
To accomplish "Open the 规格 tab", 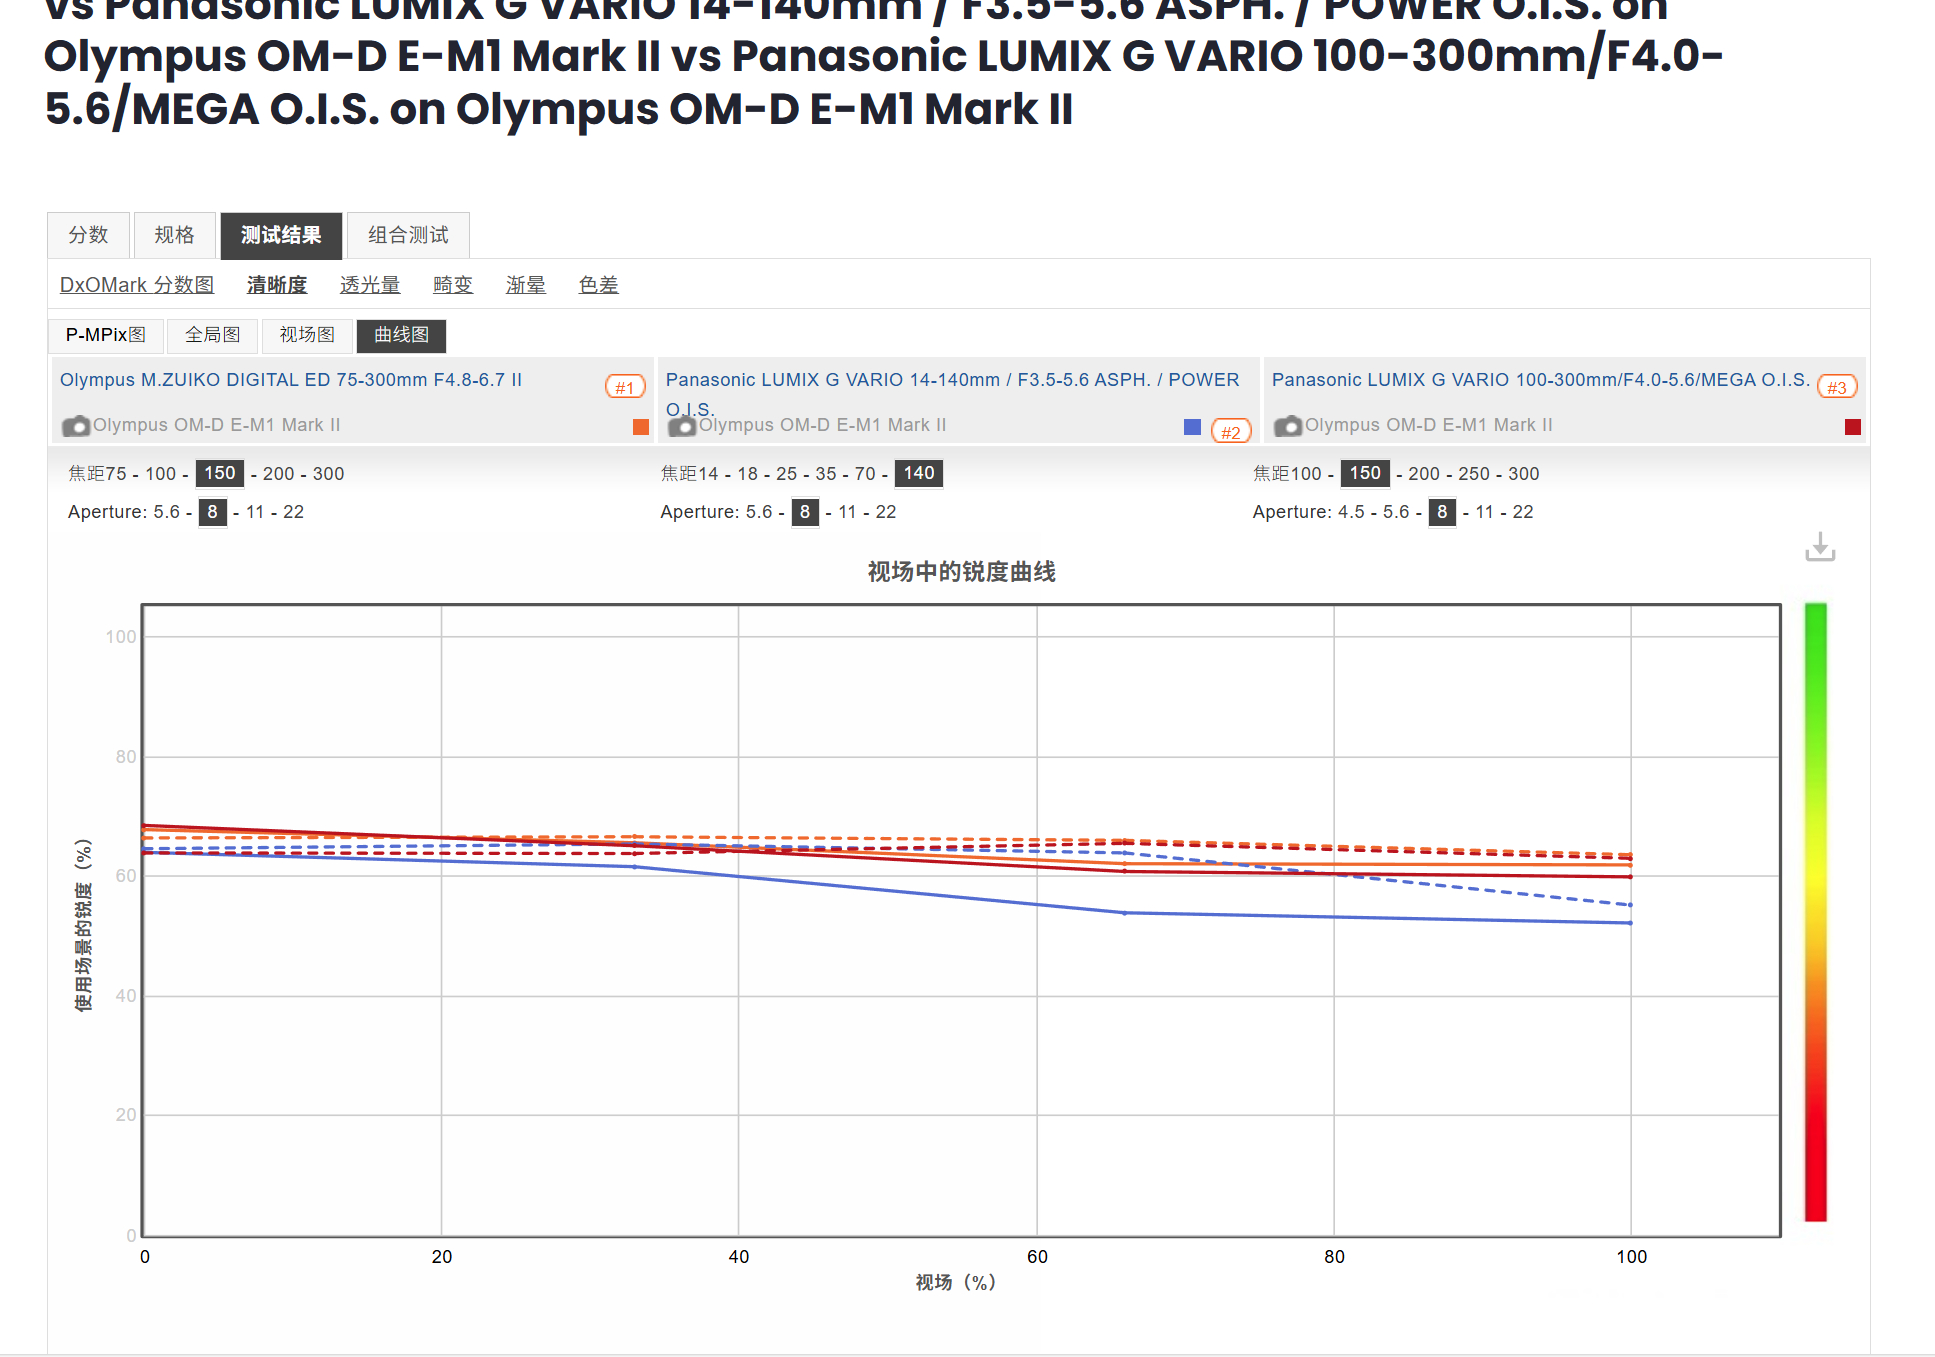I will click(174, 235).
